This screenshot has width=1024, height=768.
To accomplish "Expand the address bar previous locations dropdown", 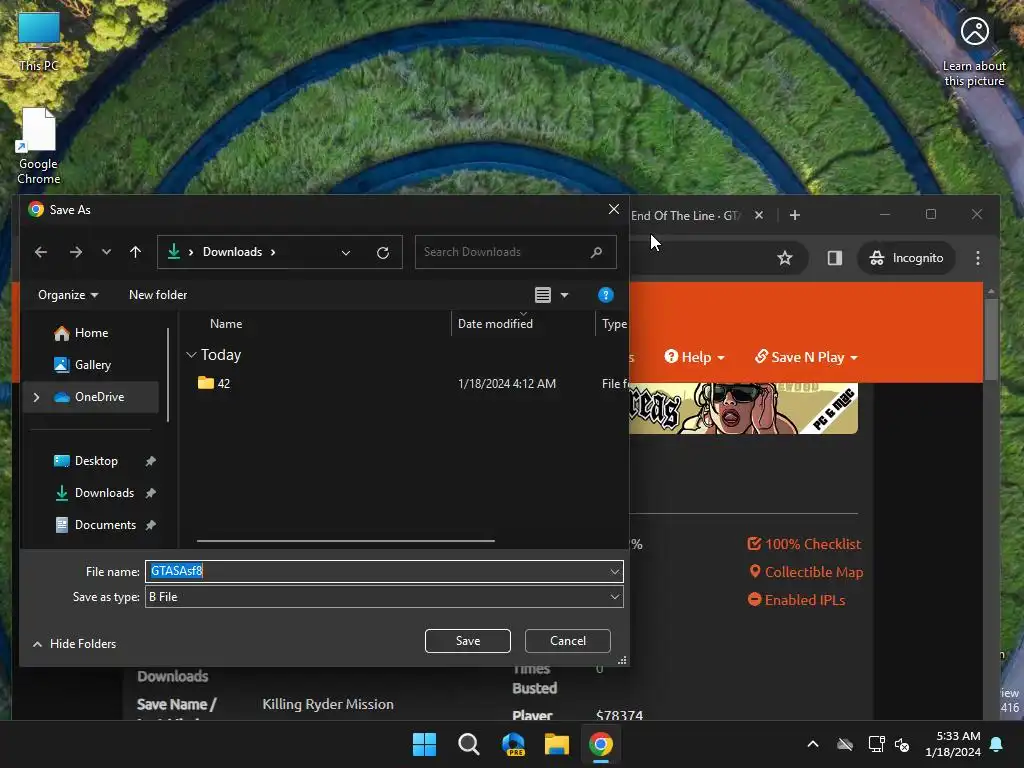I will coord(345,253).
